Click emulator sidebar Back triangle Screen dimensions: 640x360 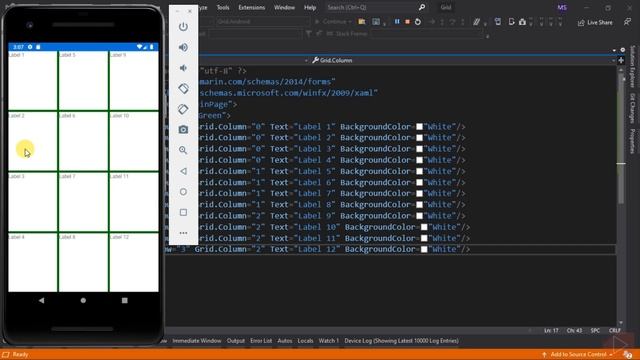pyautogui.click(x=183, y=171)
